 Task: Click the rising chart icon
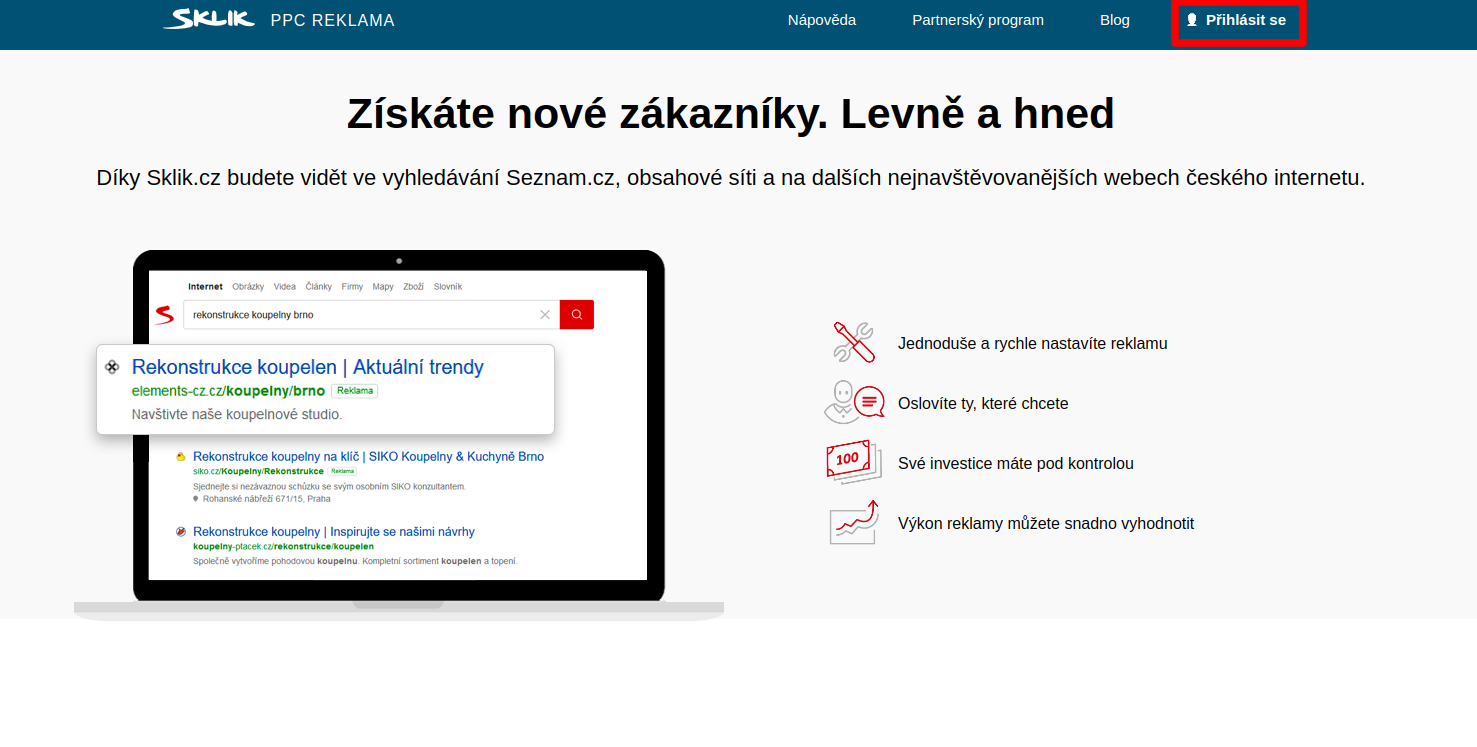tap(854, 522)
